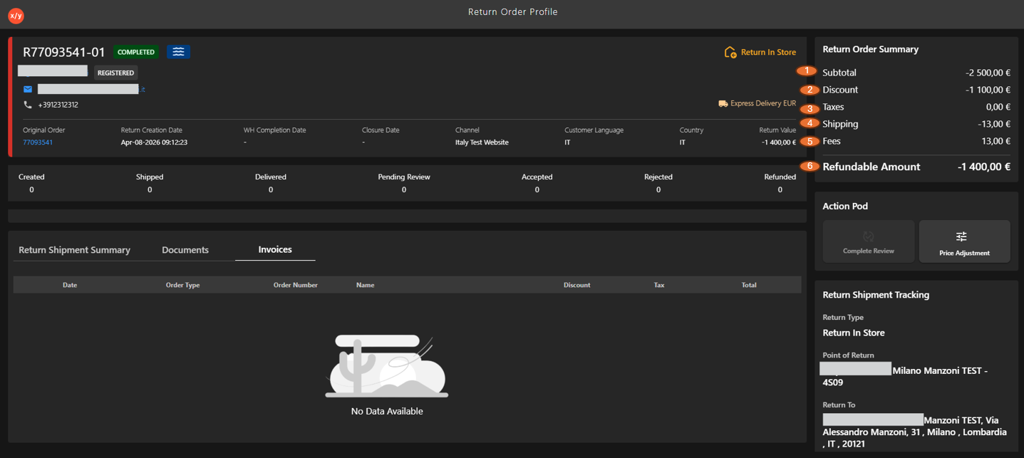This screenshot has width=1024, height=458.
Task: Click the Return In Store house icon
Action: (x=731, y=52)
